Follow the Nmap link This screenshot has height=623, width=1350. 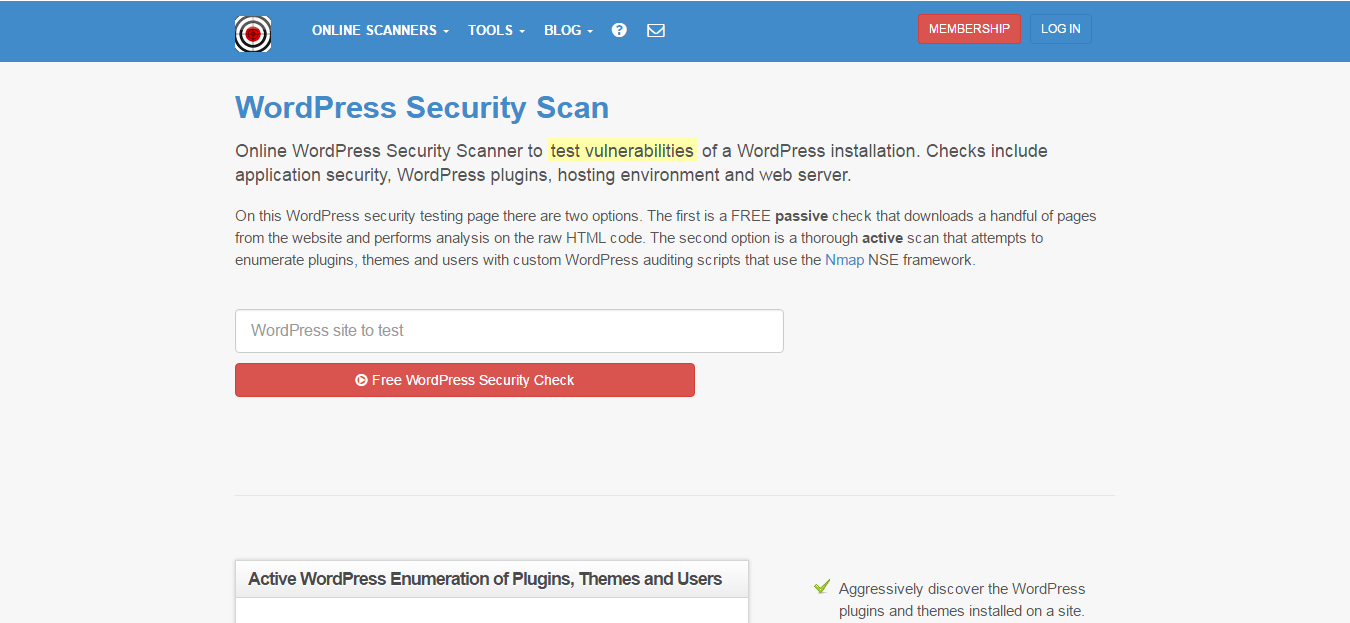(x=844, y=260)
